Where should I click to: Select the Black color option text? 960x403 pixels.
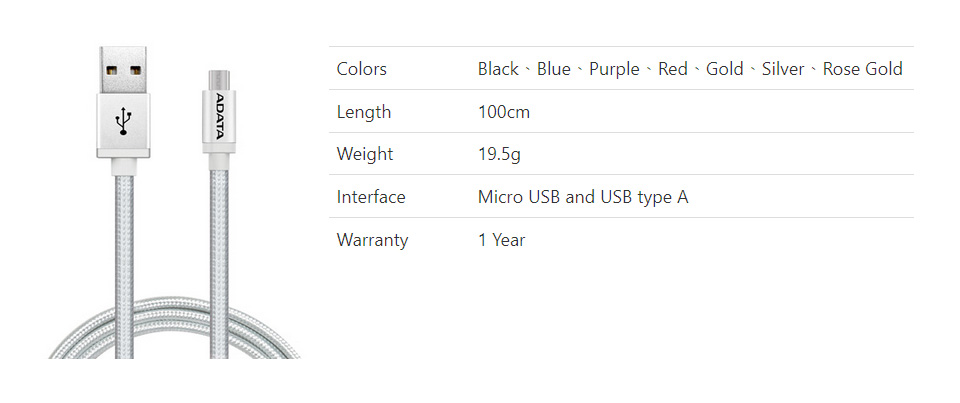tap(498, 69)
